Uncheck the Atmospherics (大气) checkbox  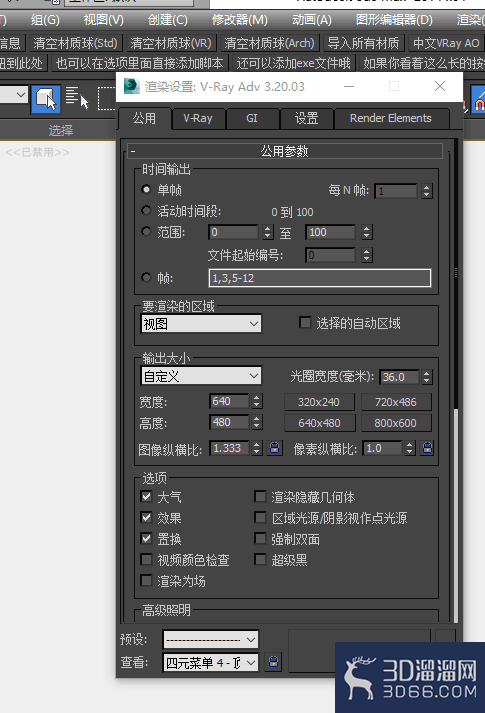pos(146,496)
